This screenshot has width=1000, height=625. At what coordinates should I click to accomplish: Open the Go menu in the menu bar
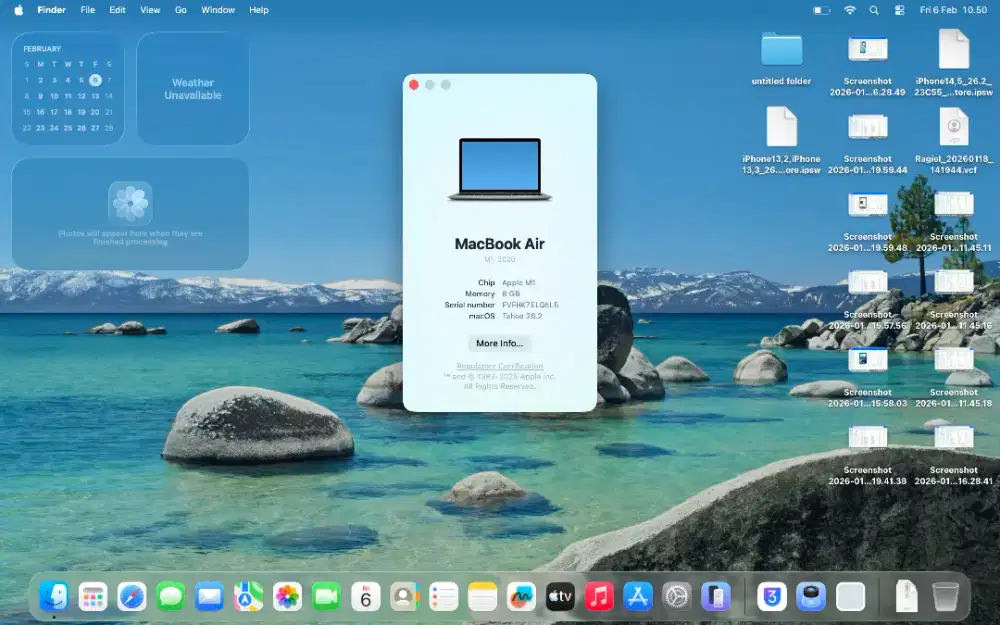pyautogui.click(x=181, y=10)
